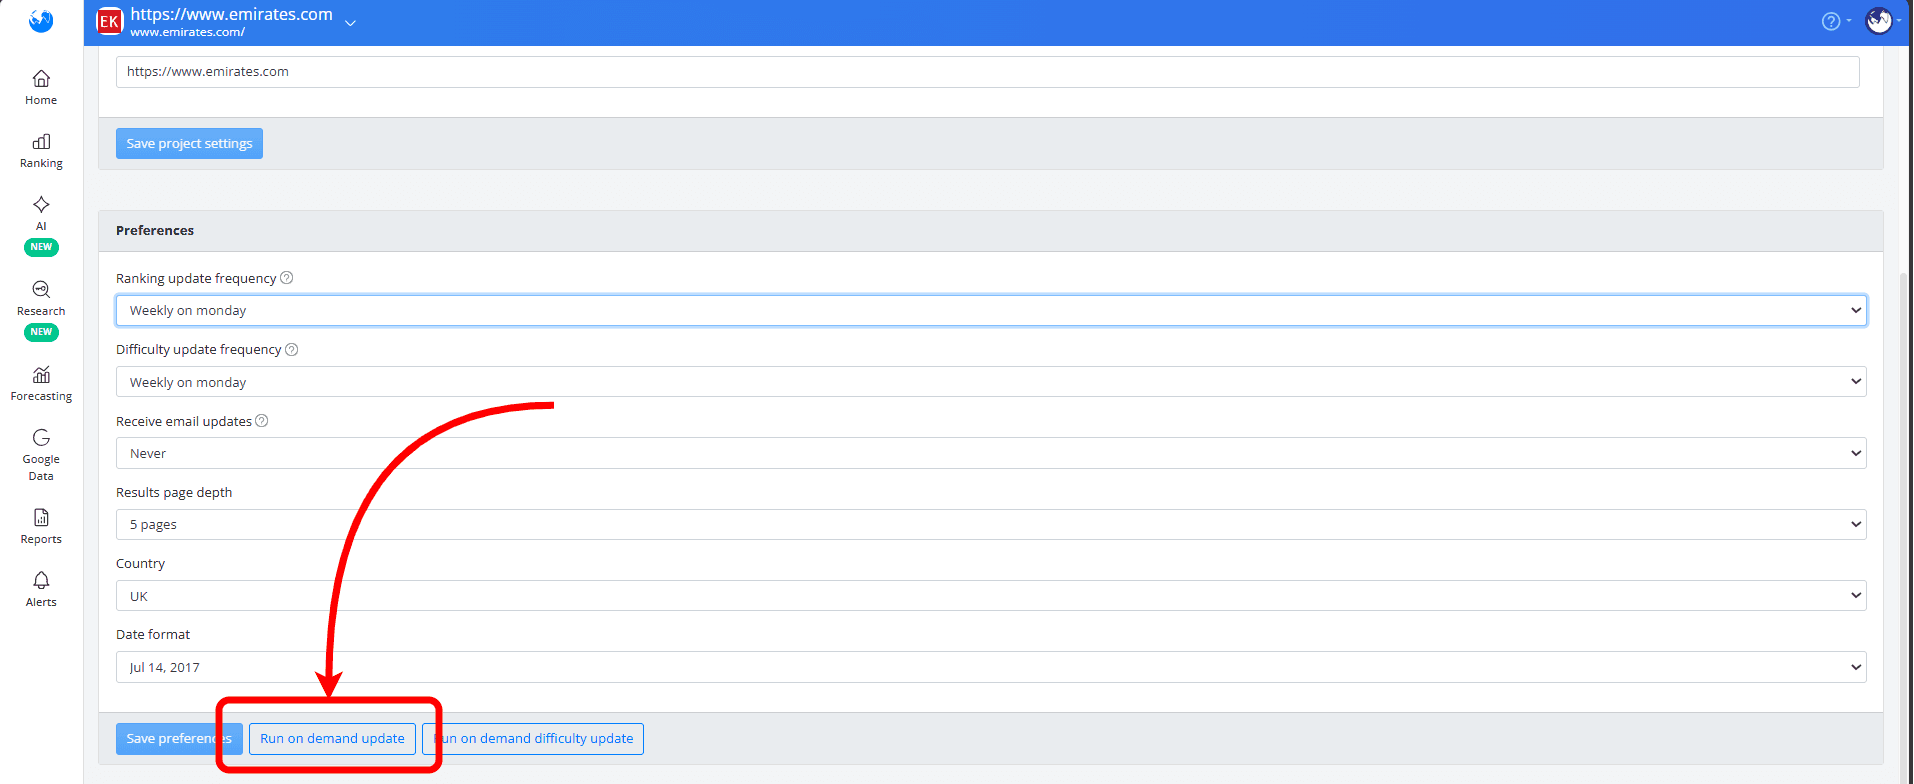Open Receive email updates dropdown

click(x=991, y=453)
